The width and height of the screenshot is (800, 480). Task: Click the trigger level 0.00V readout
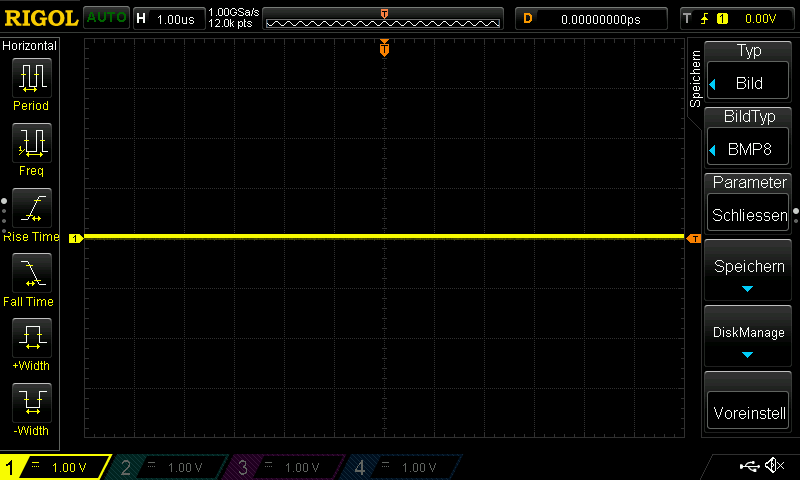[760, 19]
